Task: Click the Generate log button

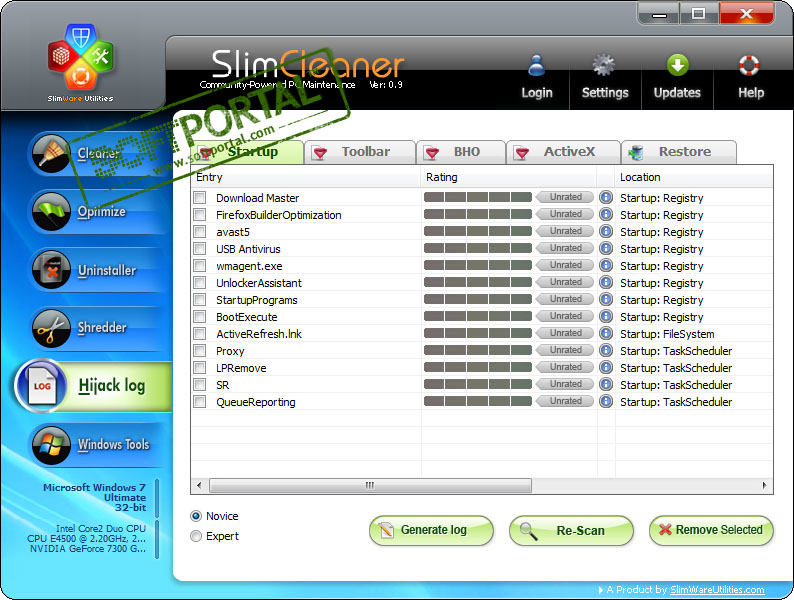Action: (431, 530)
